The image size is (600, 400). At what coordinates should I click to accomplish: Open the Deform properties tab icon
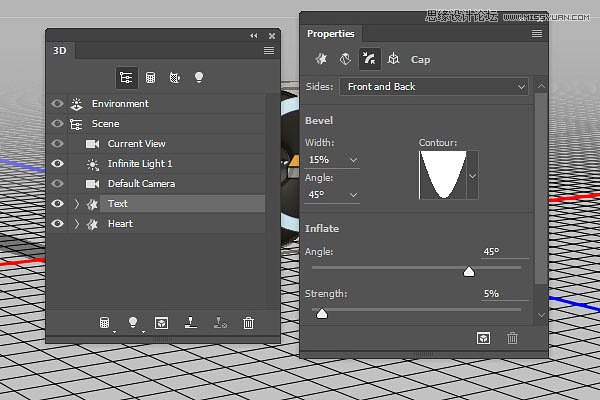click(345, 59)
